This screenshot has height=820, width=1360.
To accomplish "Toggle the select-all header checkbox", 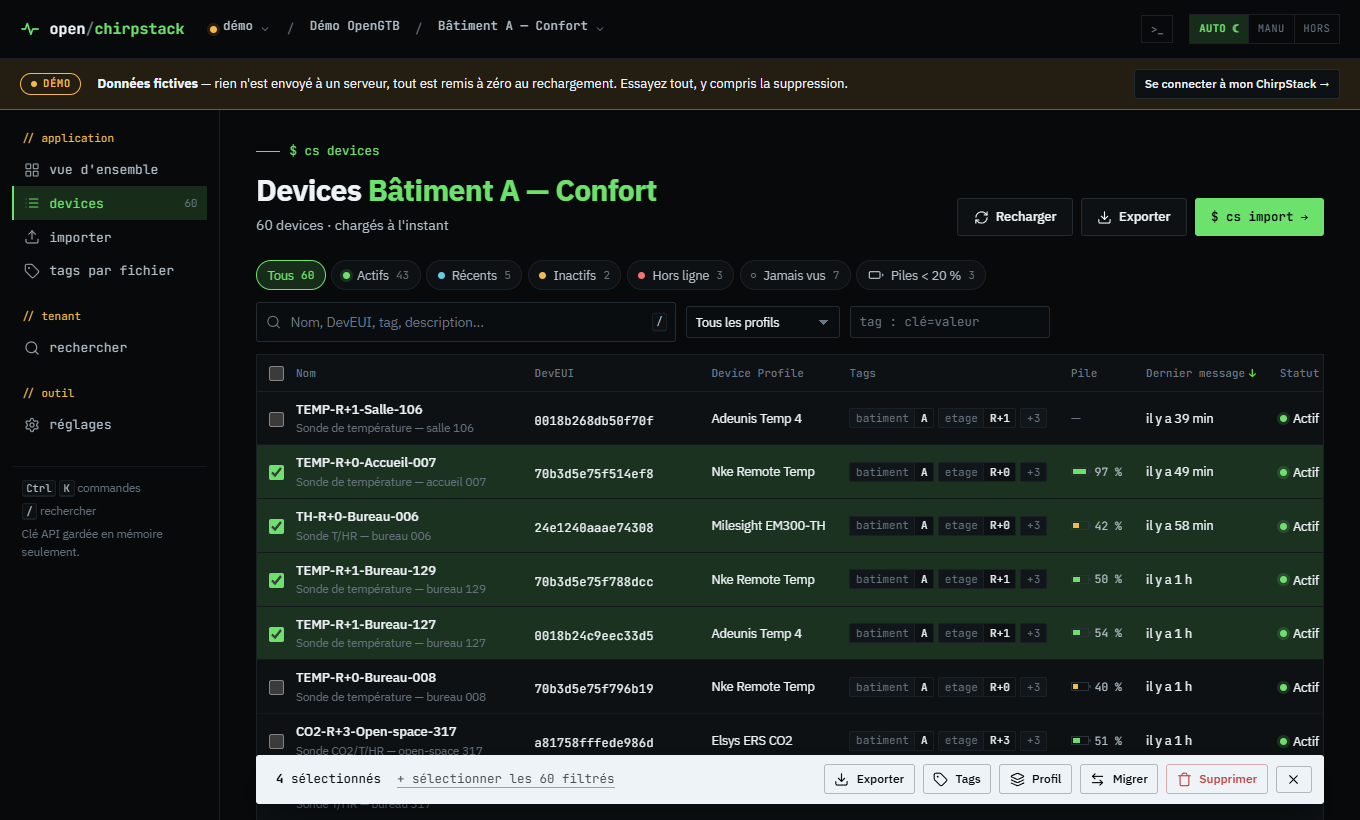I will [x=276, y=374].
